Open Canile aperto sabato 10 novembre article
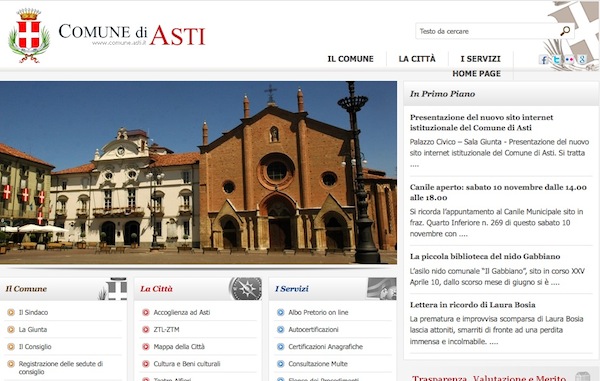Image resolution: width=600 pixels, height=381 pixels. coord(498,192)
